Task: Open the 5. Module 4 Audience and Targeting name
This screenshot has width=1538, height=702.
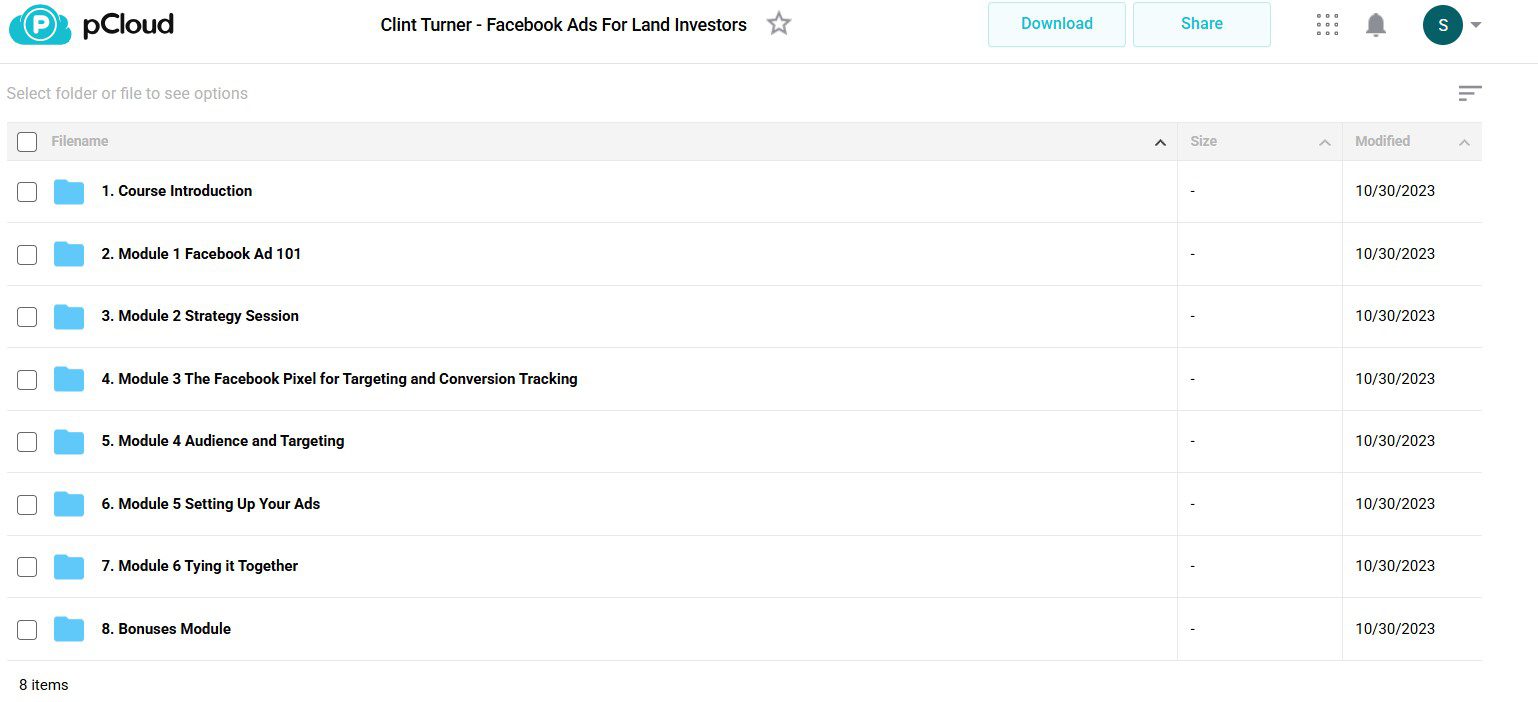Action: [223, 441]
